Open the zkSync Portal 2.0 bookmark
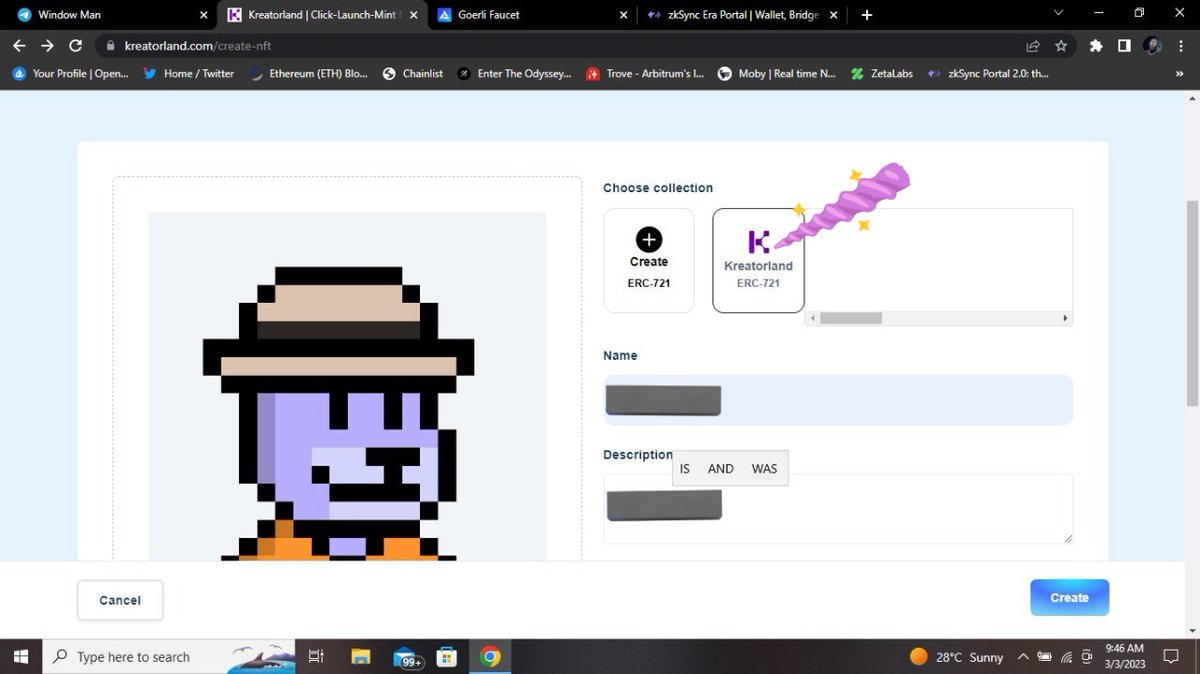 (989, 73)
